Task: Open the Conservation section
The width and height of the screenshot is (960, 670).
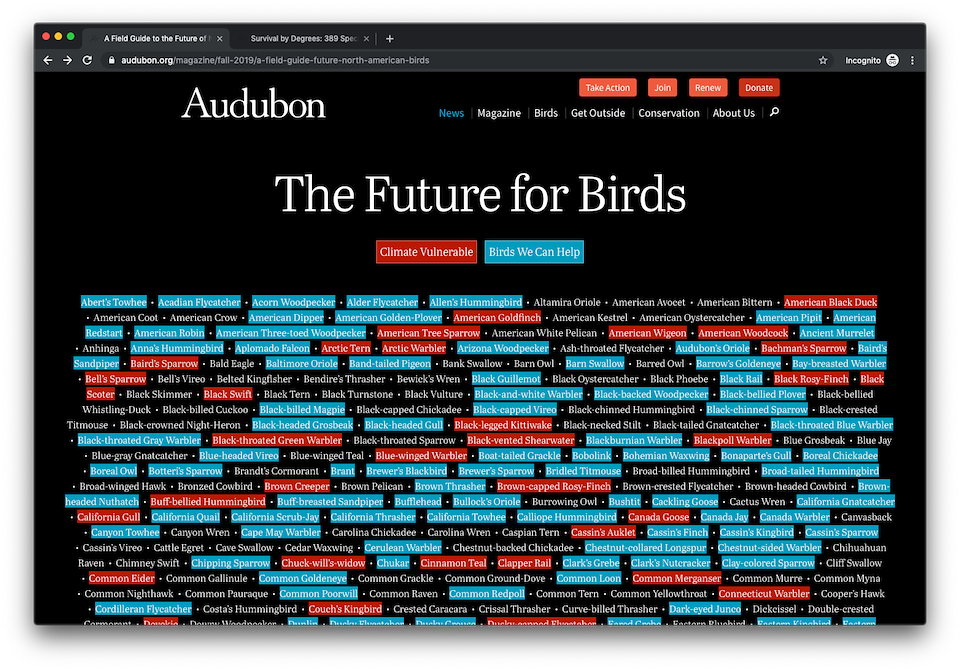Action: tap(669, 113)
